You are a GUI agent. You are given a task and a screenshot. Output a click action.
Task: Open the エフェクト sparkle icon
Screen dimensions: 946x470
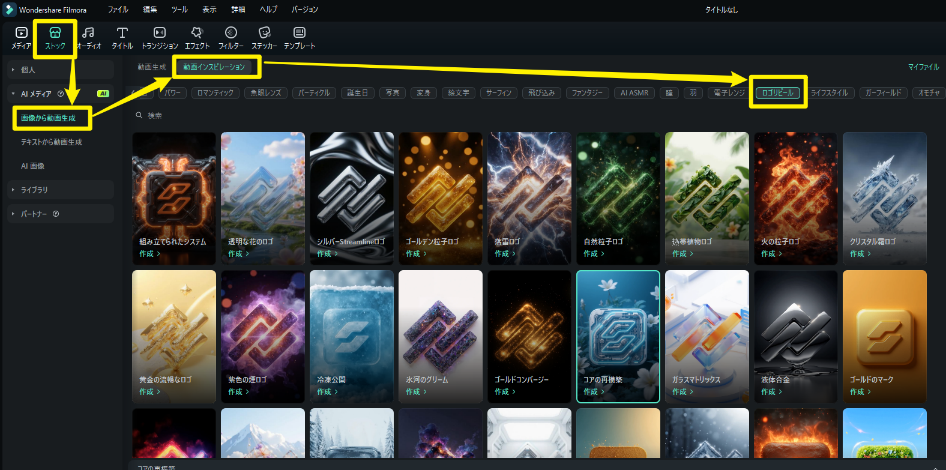point(197,33)
